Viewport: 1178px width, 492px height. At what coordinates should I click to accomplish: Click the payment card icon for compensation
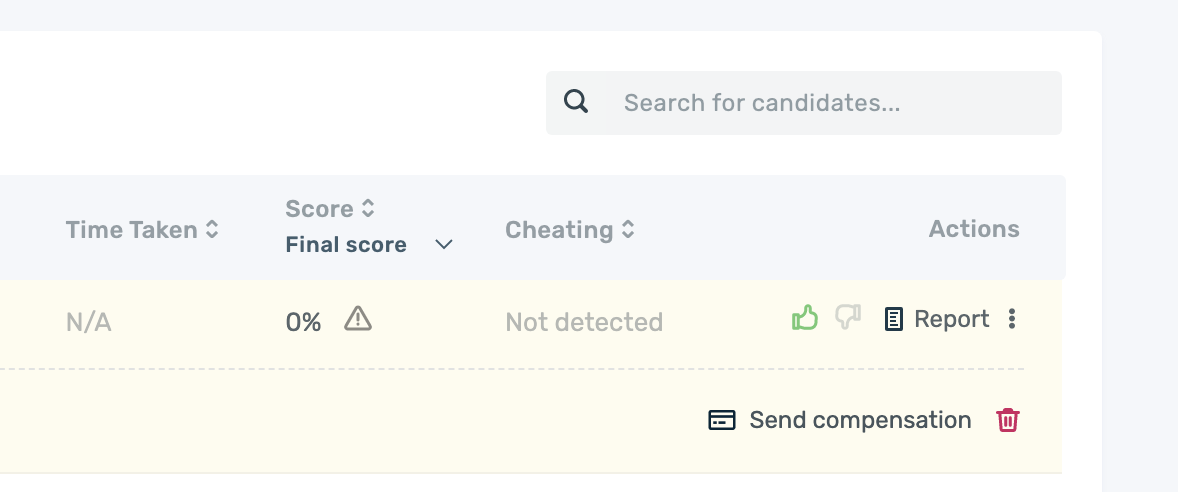(722, 420)
